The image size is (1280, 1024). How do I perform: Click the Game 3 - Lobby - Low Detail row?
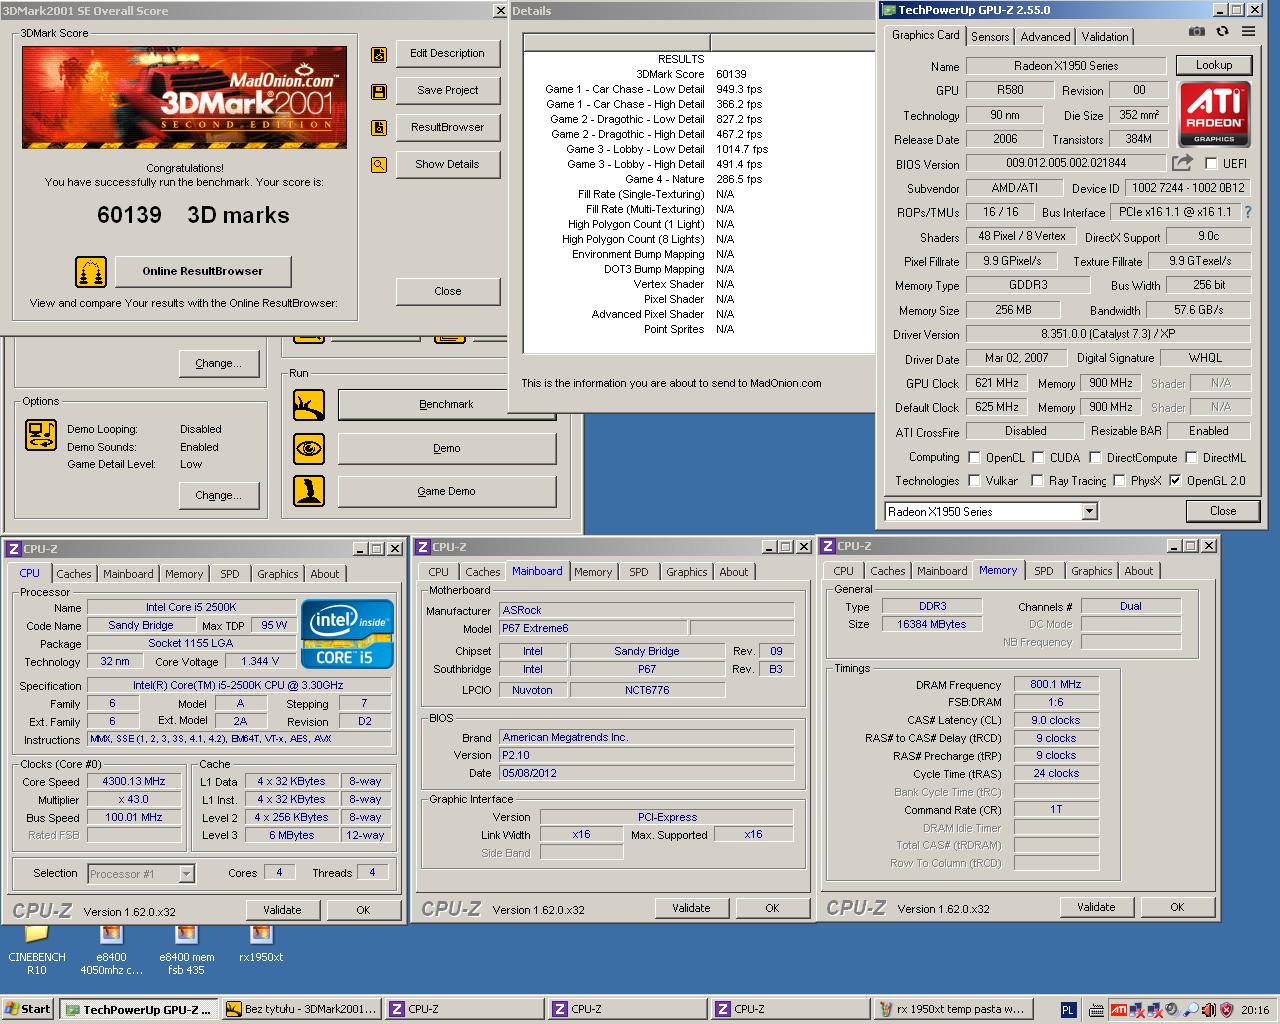[697, 149]
